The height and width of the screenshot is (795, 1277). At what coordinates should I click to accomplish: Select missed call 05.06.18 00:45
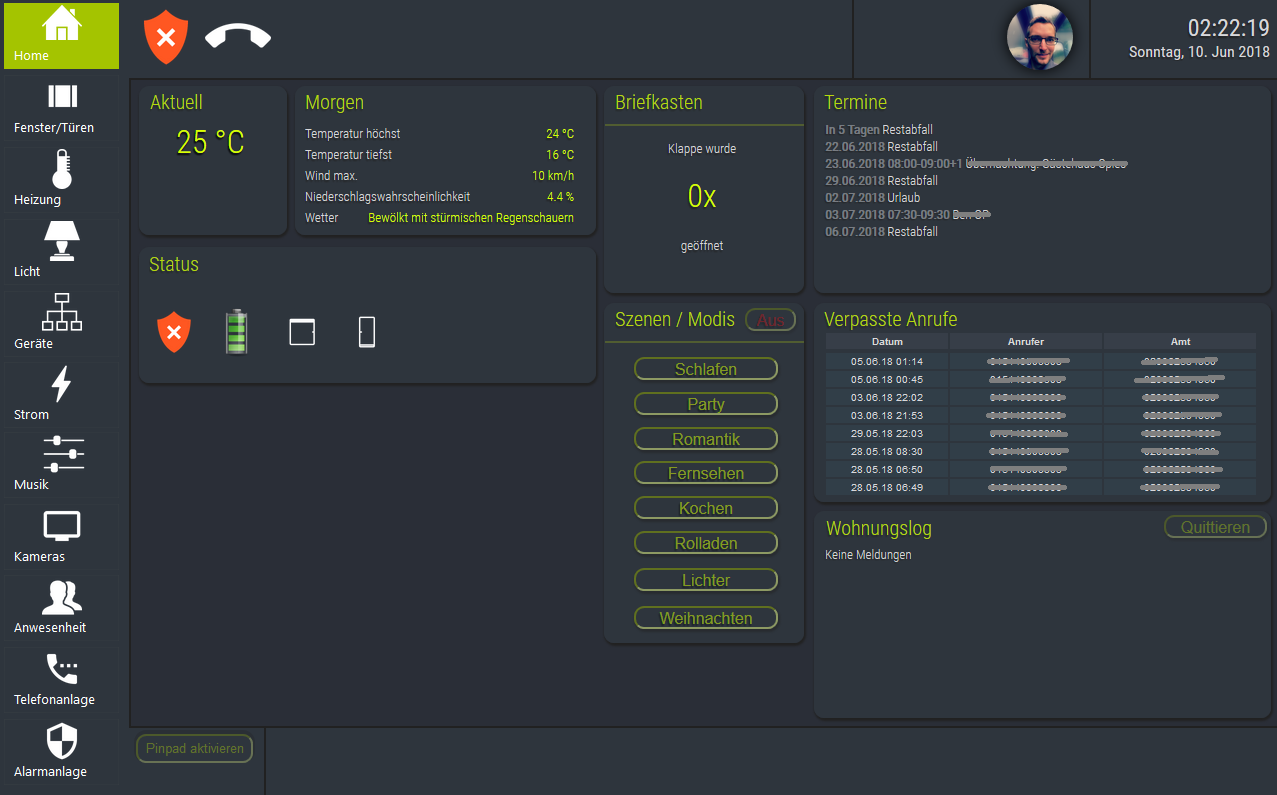coord(1041,379)
